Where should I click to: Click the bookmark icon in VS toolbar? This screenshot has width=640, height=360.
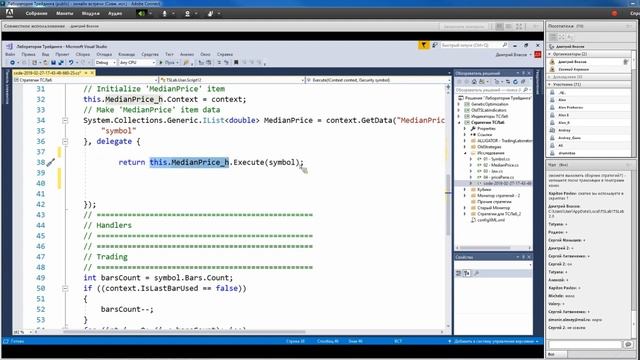pyautogui.click(x=236, y=62)
